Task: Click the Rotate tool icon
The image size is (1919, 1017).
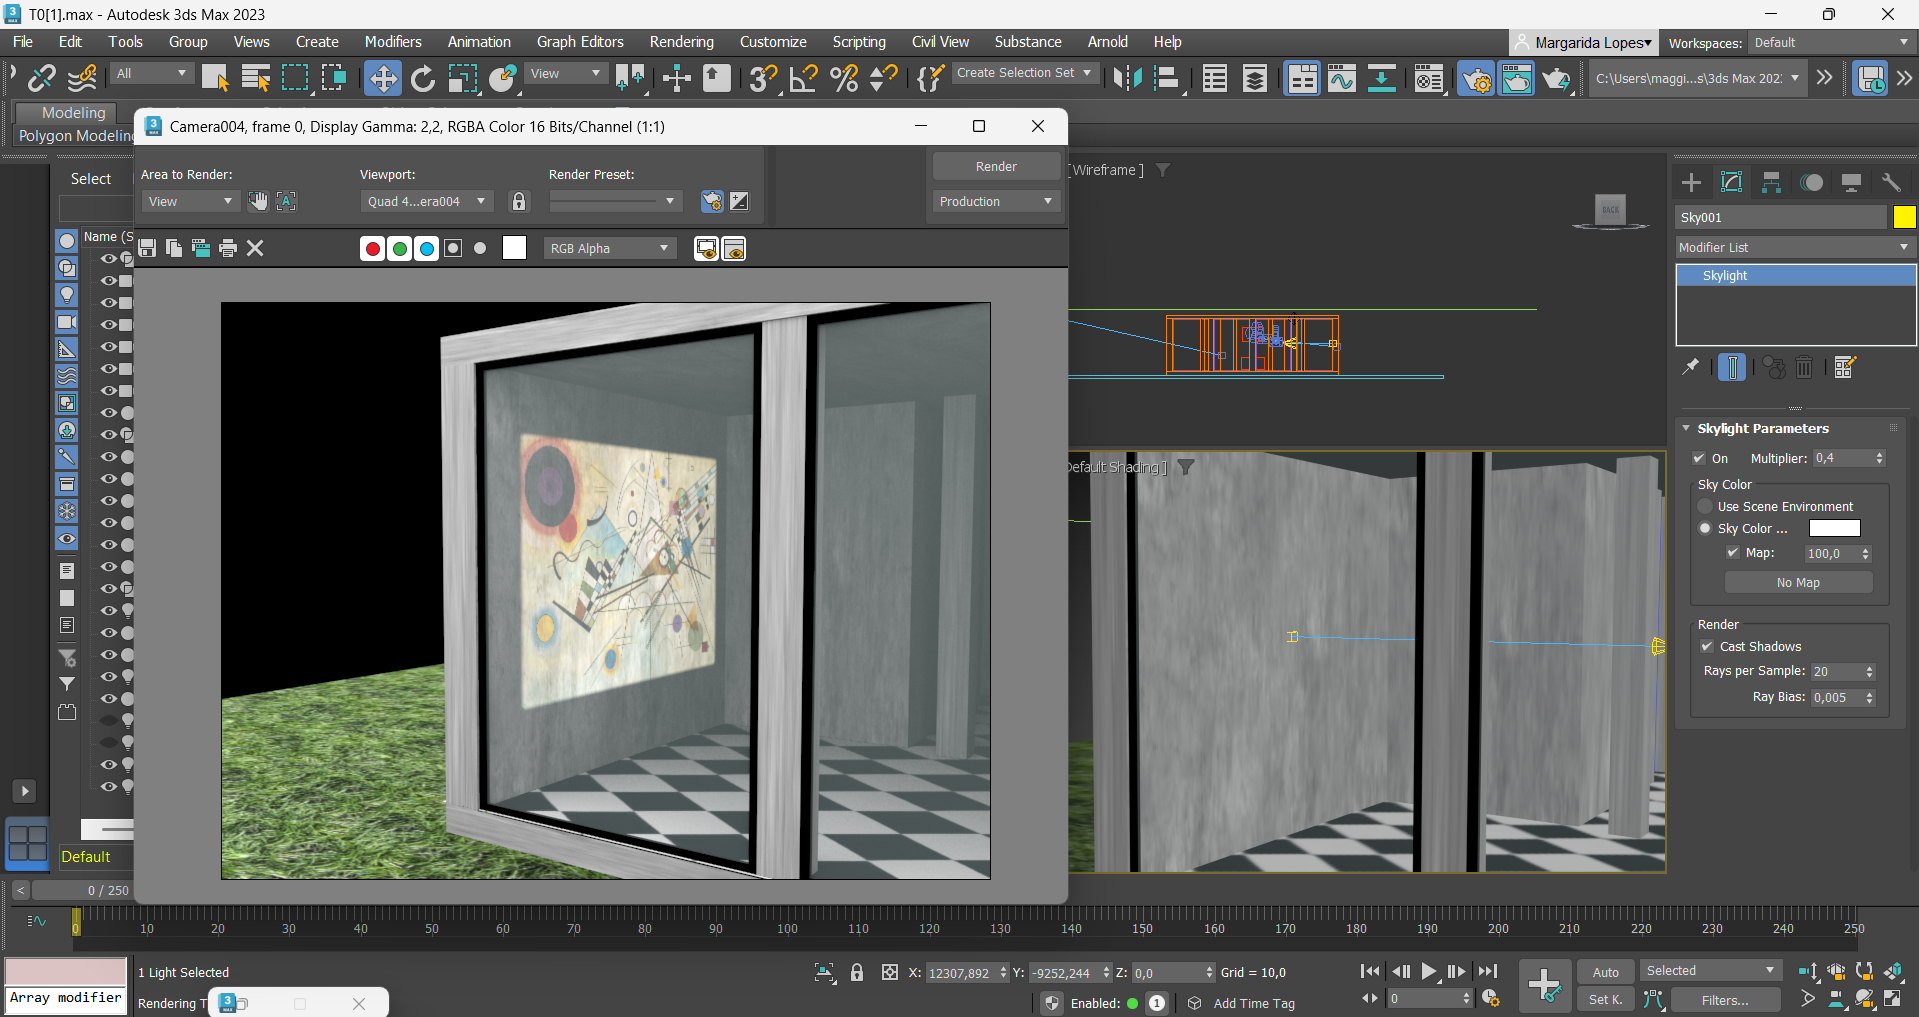Action: pos(423,78)
